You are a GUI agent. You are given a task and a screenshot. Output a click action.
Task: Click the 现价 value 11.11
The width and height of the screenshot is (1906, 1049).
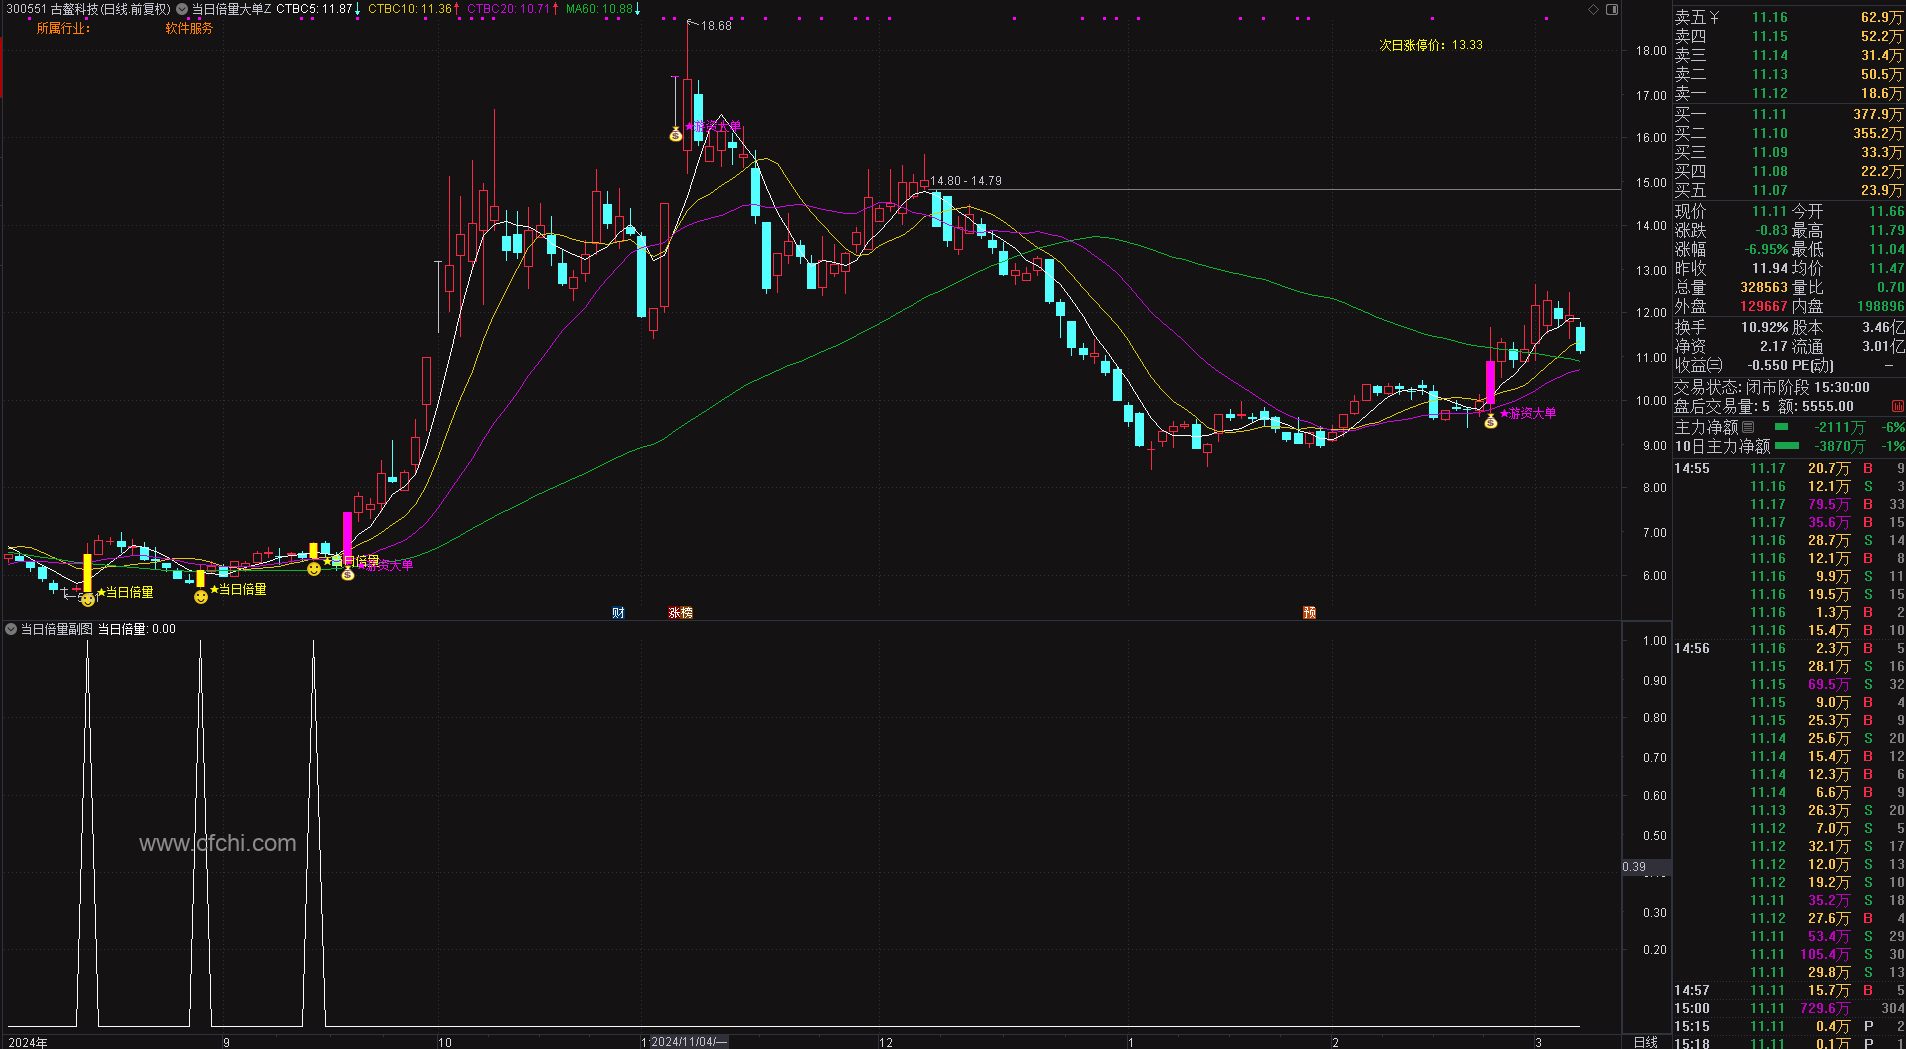click(x=1769, y=211)
